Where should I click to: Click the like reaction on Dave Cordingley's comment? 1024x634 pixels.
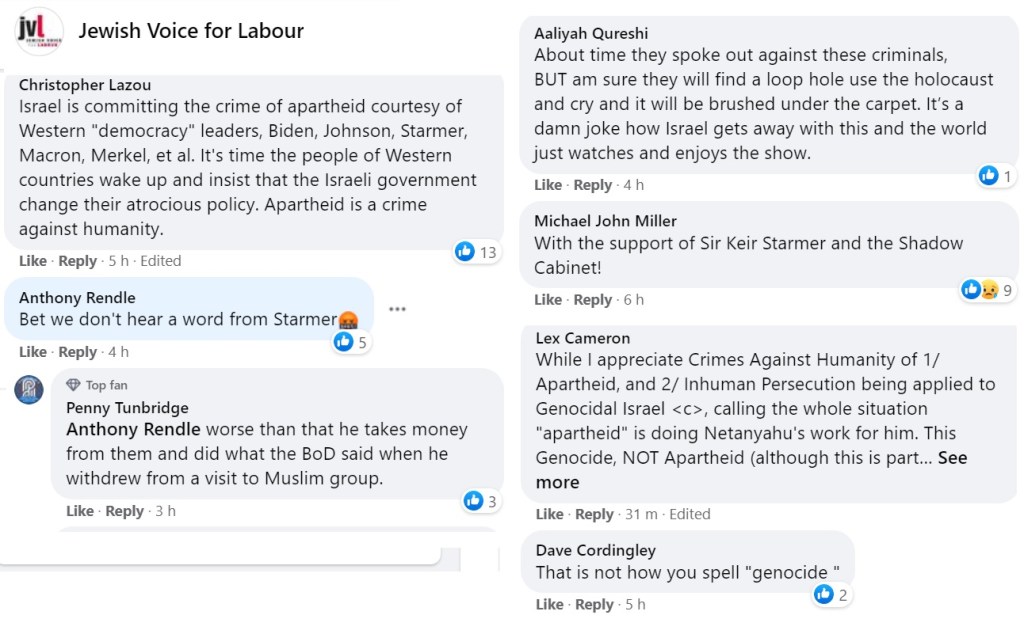(x=824, y=595)
